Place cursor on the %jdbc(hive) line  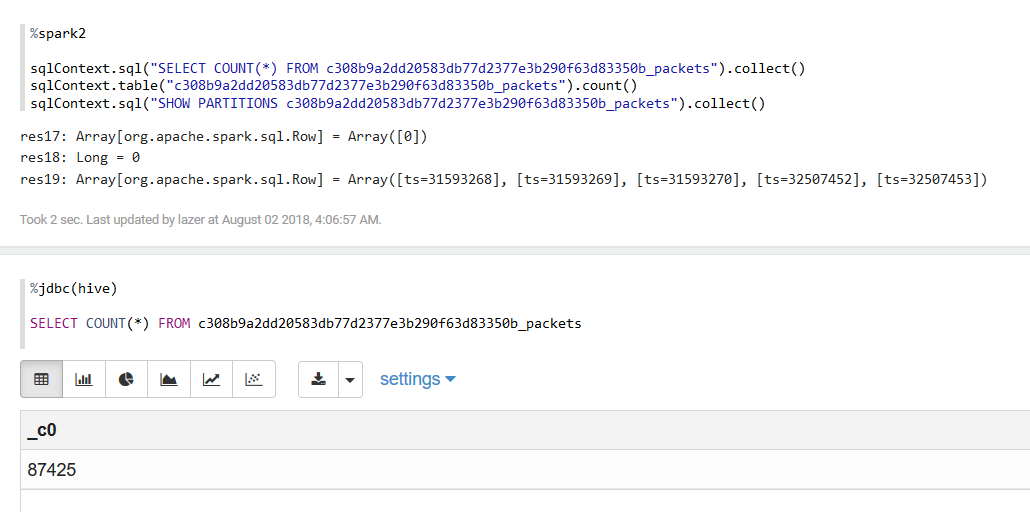click(x=74, y=288)
